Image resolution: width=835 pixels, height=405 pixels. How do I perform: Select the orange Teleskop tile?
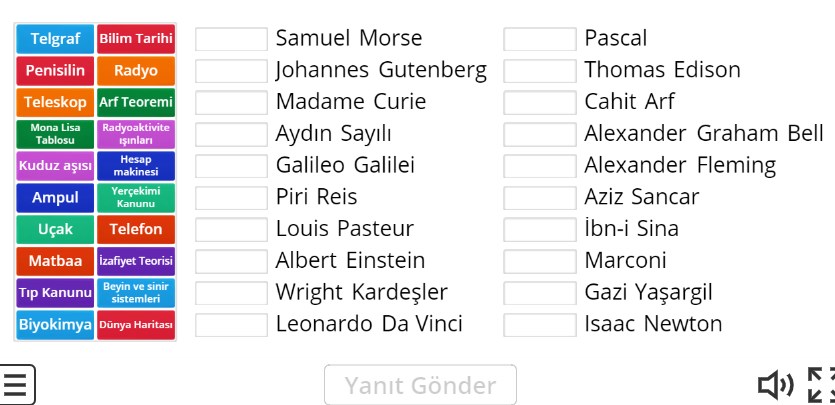[x=55, y=102]
